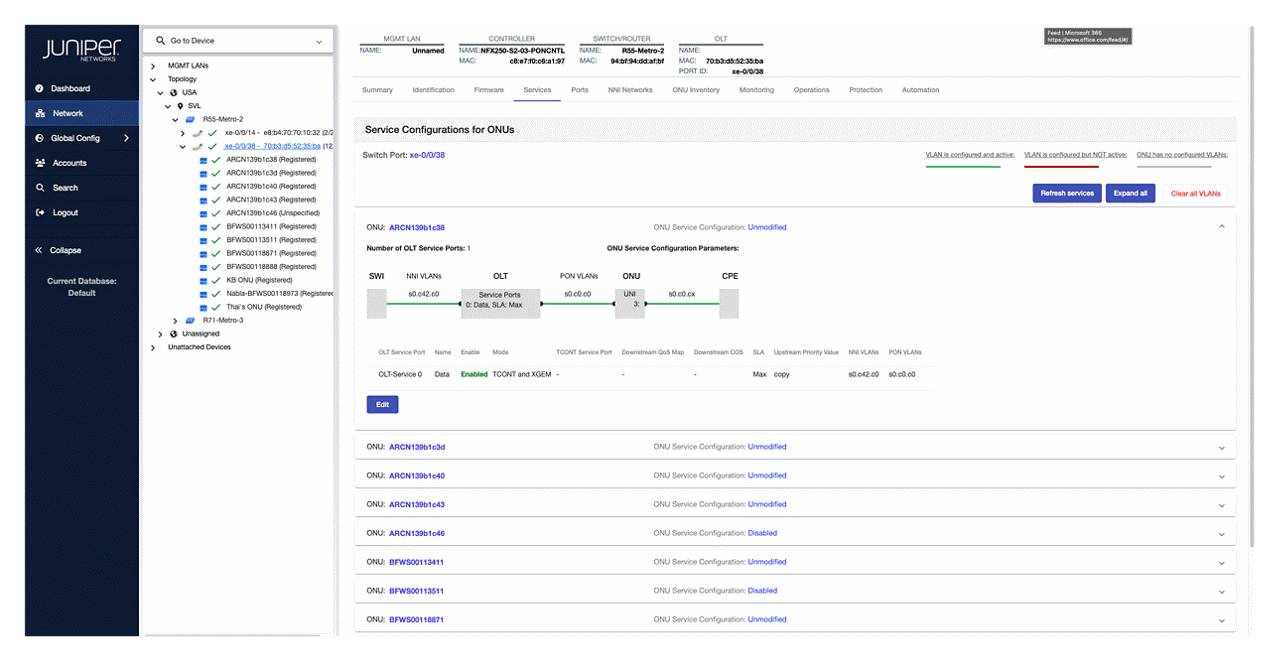Image resolution: width=1280 pixels, height=662 pixels.
Task: Expand the R71-Metro-3 tree node
Action: [x=175, y=320]
